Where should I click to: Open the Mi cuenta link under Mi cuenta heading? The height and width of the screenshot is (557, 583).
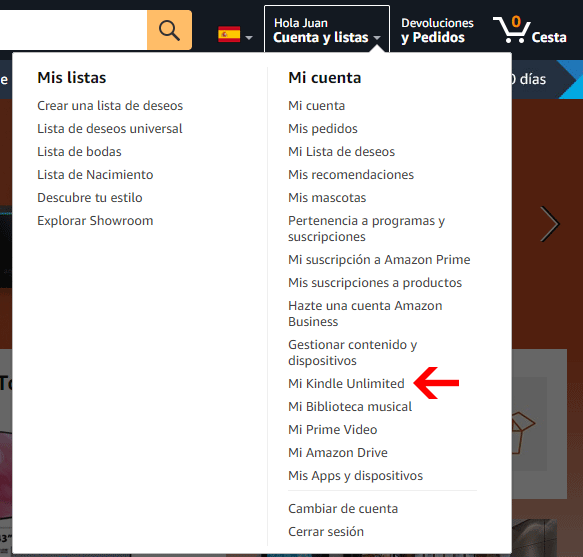(316, 106)
